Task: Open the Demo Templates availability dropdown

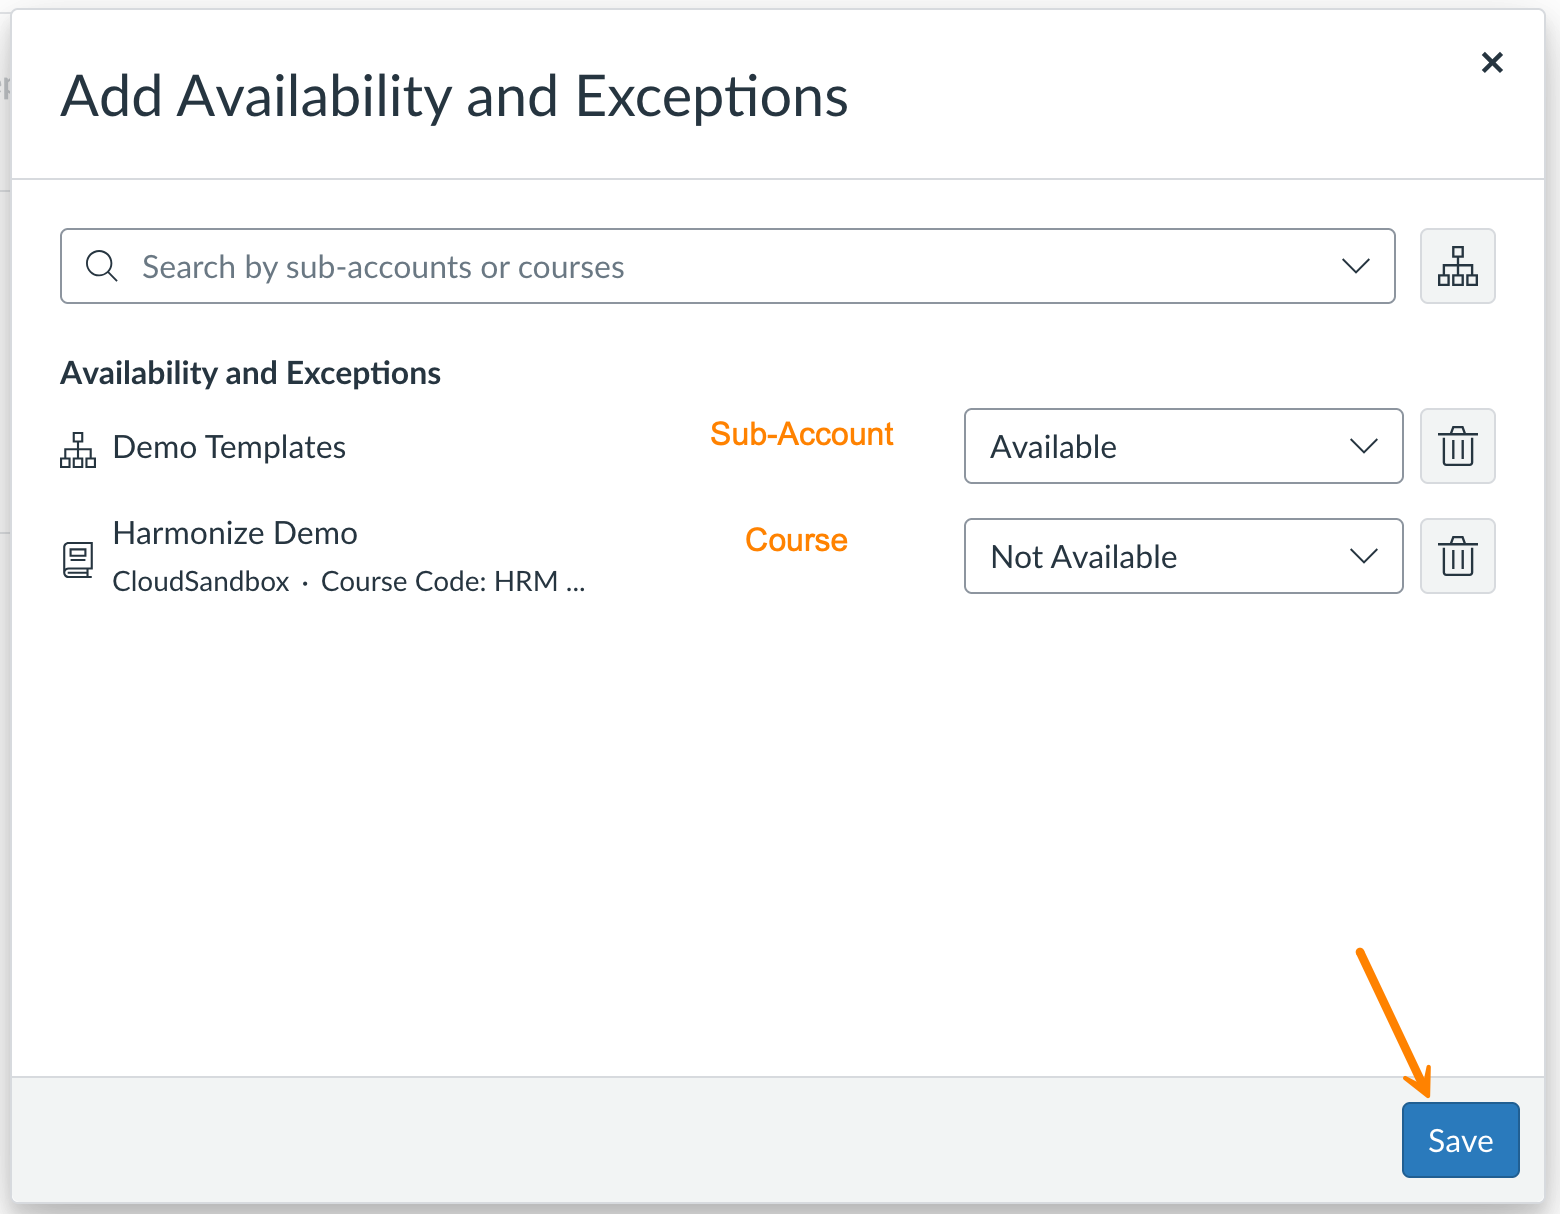Action: pos(1184,446)
